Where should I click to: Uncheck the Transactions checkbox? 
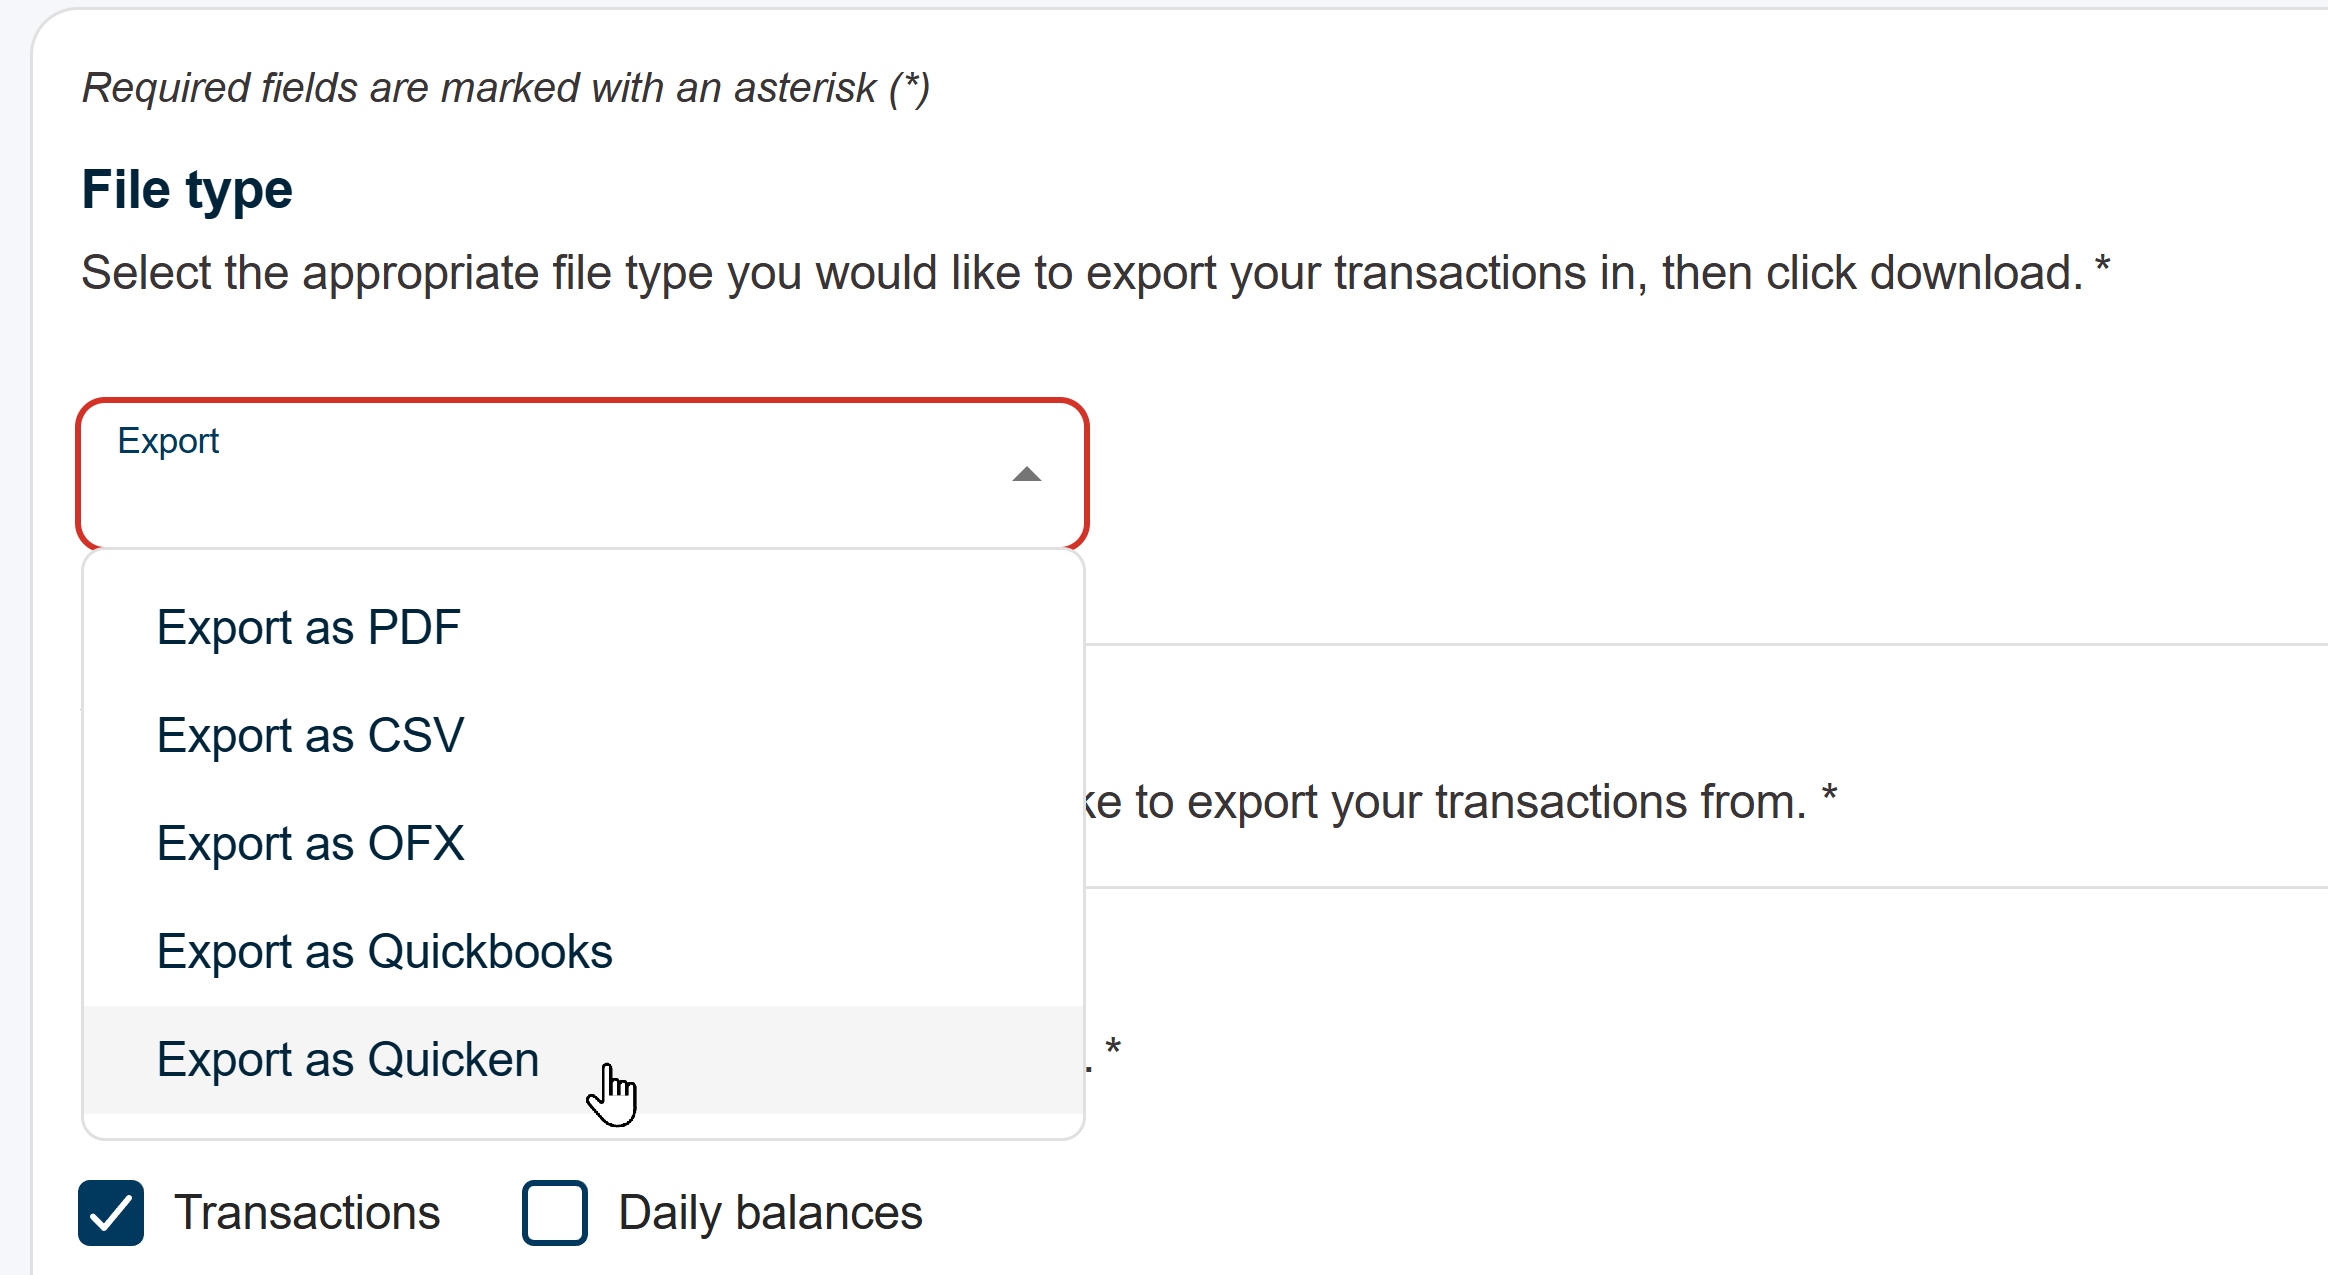111,1213
